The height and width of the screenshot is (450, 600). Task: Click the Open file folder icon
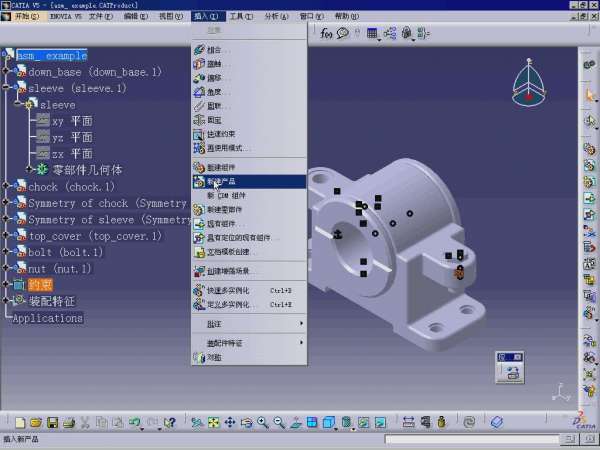(x=36, y=422)
